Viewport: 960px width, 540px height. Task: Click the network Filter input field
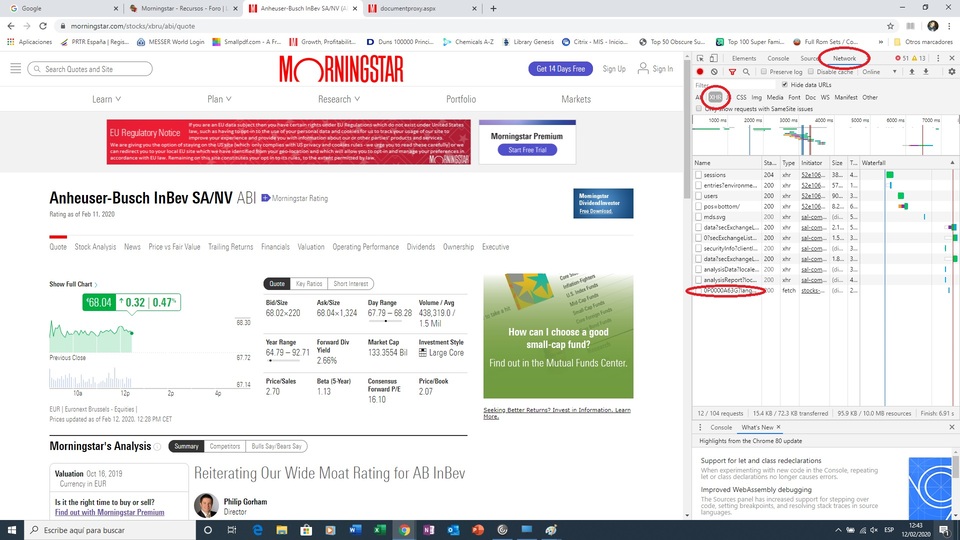click(x=735, y=85)
